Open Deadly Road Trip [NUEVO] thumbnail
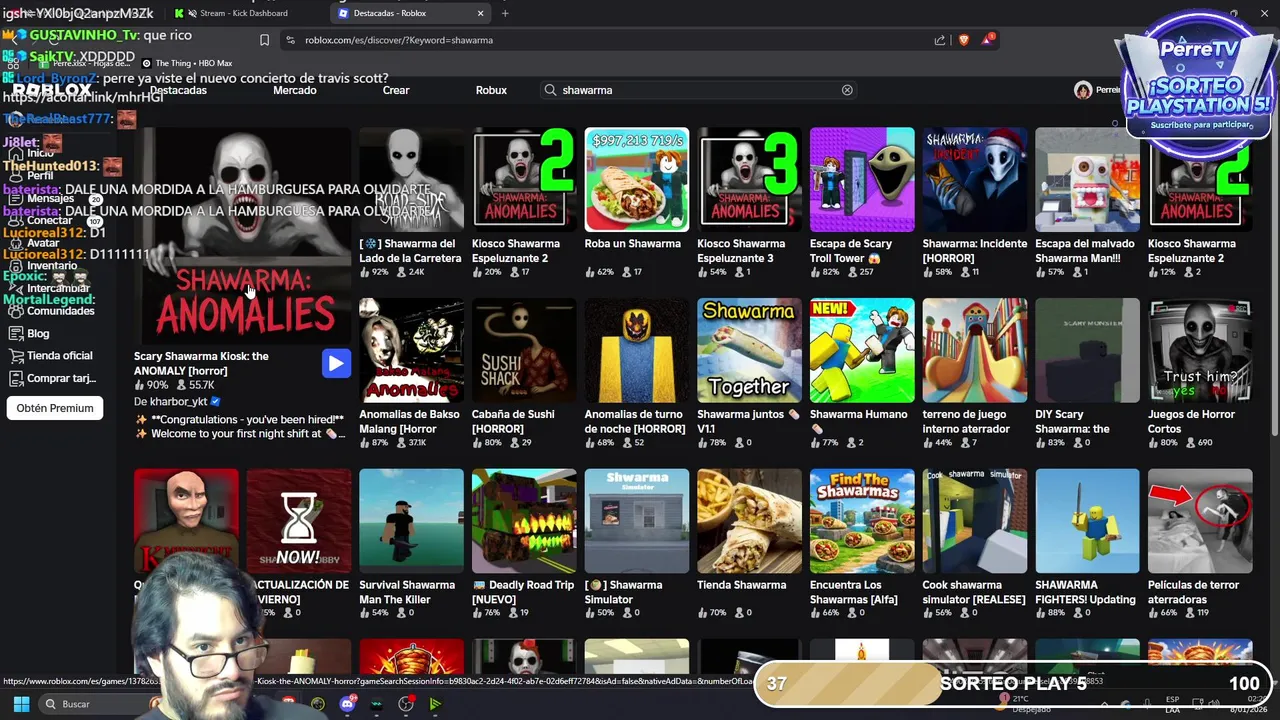Image resolution: width=1280 pixels, height=720 pixels. (524, 521)
